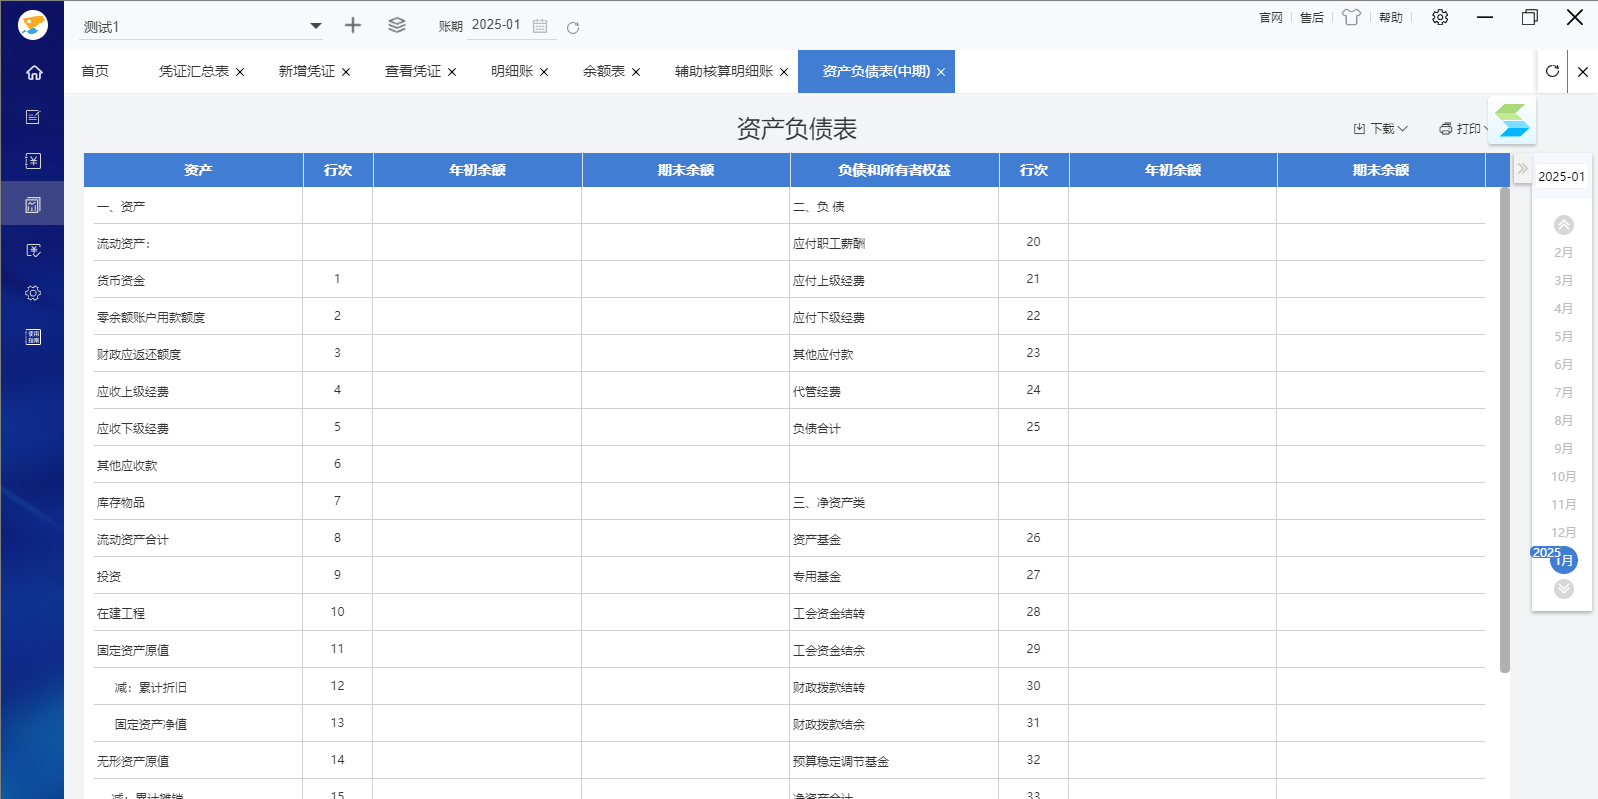The height and width of the screenshot is (799, 1598).
Task: Refresh the current tab with reload icon
Action: pyautogui.click(x=1552, y=71)
